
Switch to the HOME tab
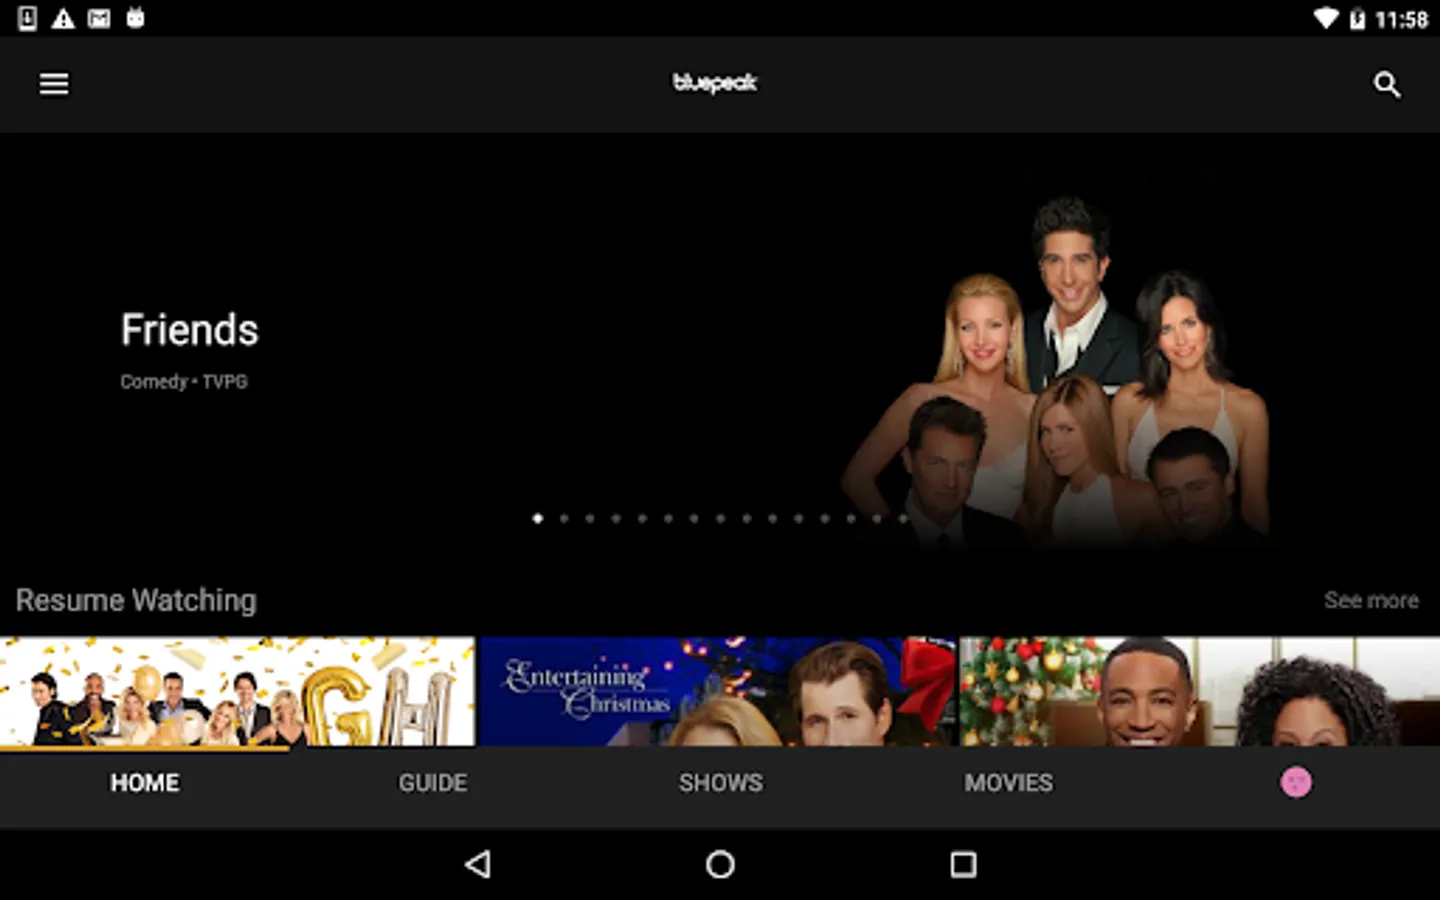click(x=145, y=783)
